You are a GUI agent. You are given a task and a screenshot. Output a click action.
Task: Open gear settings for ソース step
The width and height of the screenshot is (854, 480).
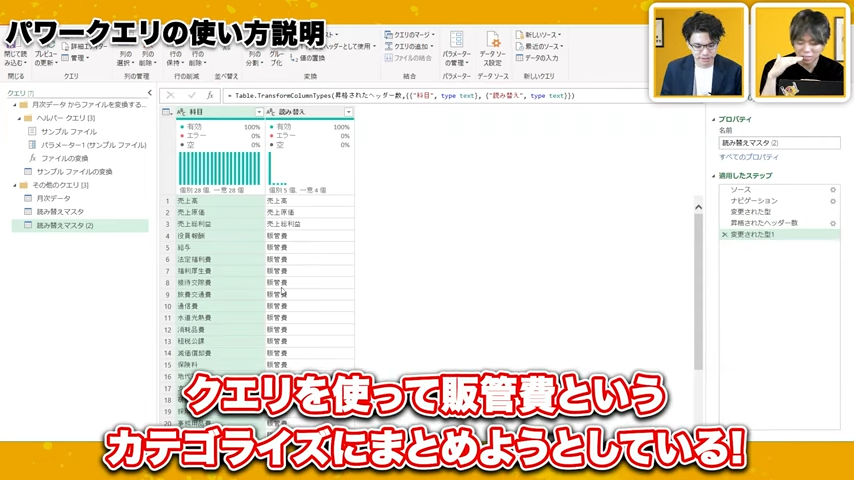[833, 190]
